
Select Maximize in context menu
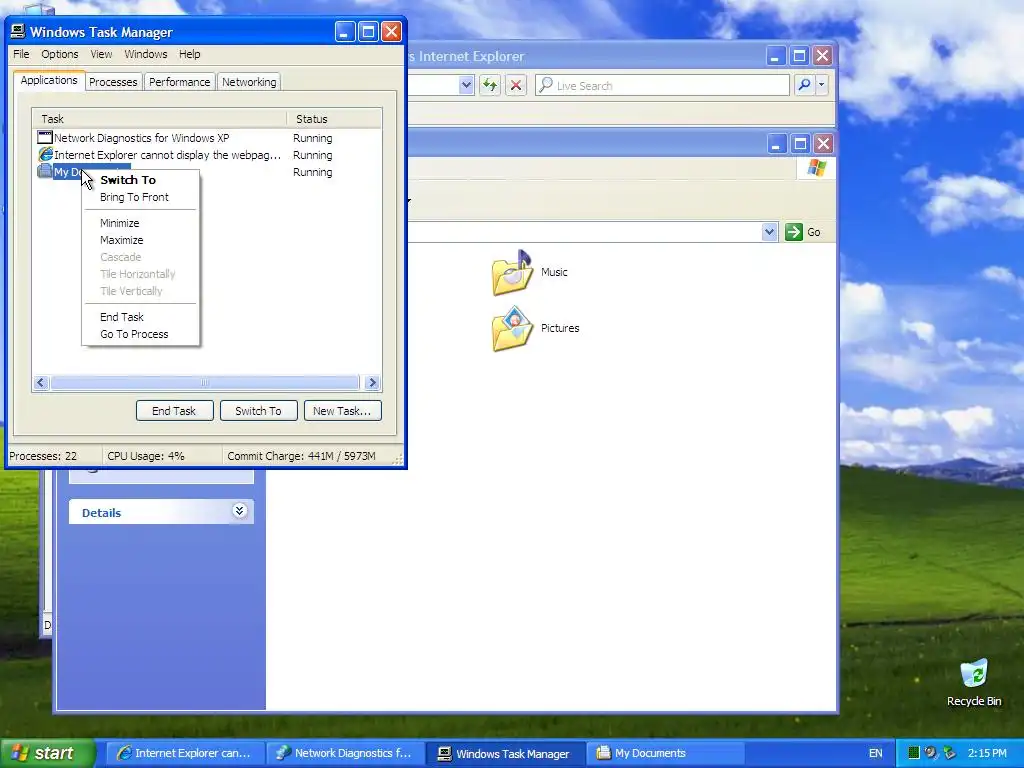point(121,240)
